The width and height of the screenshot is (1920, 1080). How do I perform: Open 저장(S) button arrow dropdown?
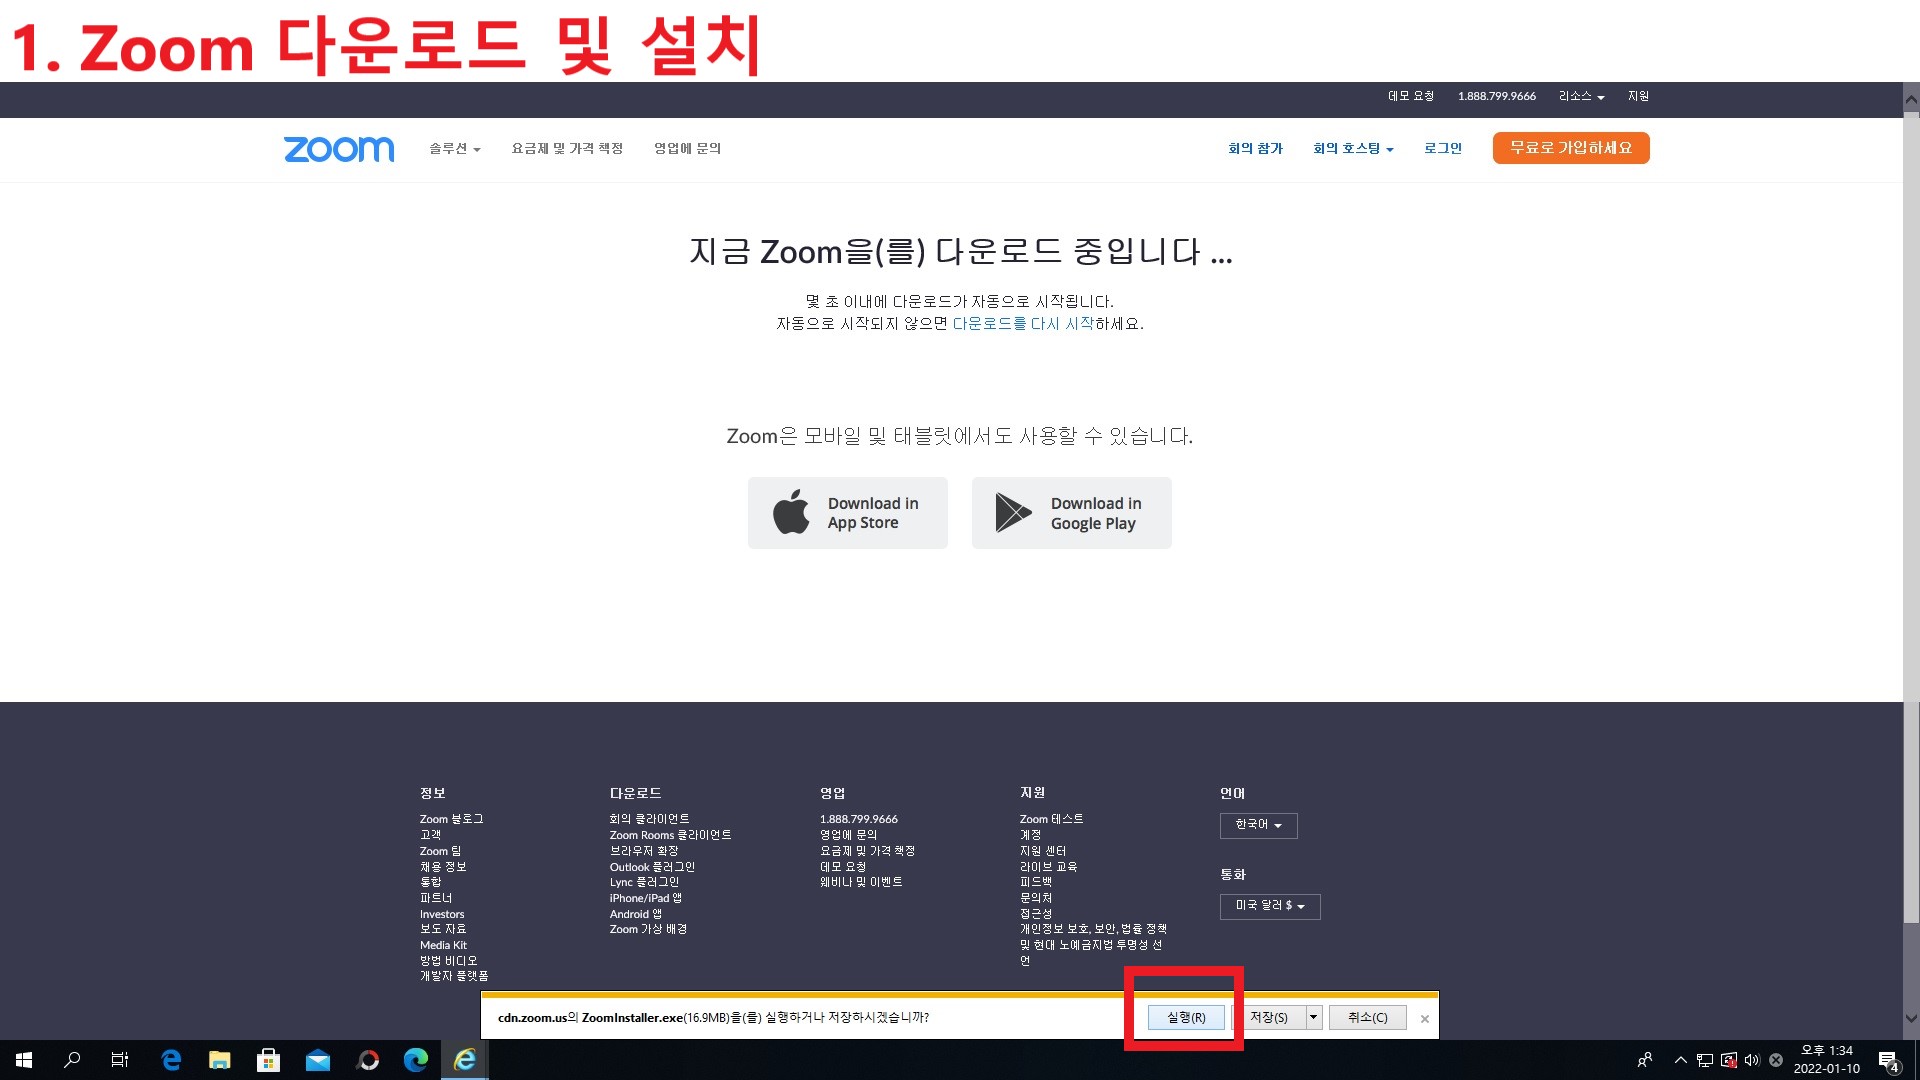(1314, 1017)
